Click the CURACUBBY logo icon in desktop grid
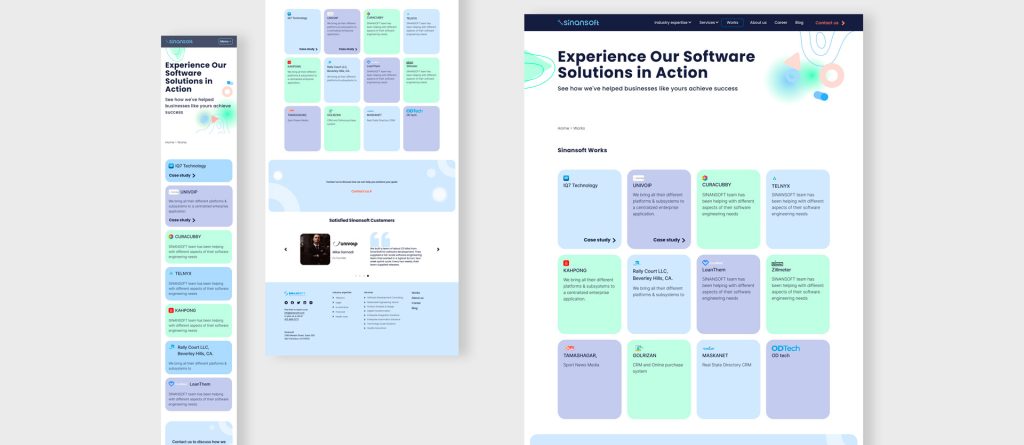This screenshot has width=1024, height=445. click(x=705, y=178)
